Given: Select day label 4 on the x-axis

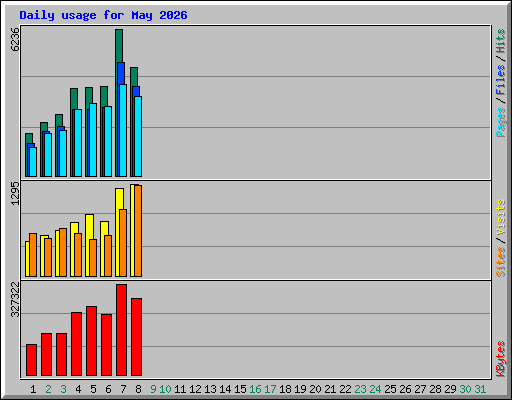Looking at the screenshot, I should pos(78,389).
